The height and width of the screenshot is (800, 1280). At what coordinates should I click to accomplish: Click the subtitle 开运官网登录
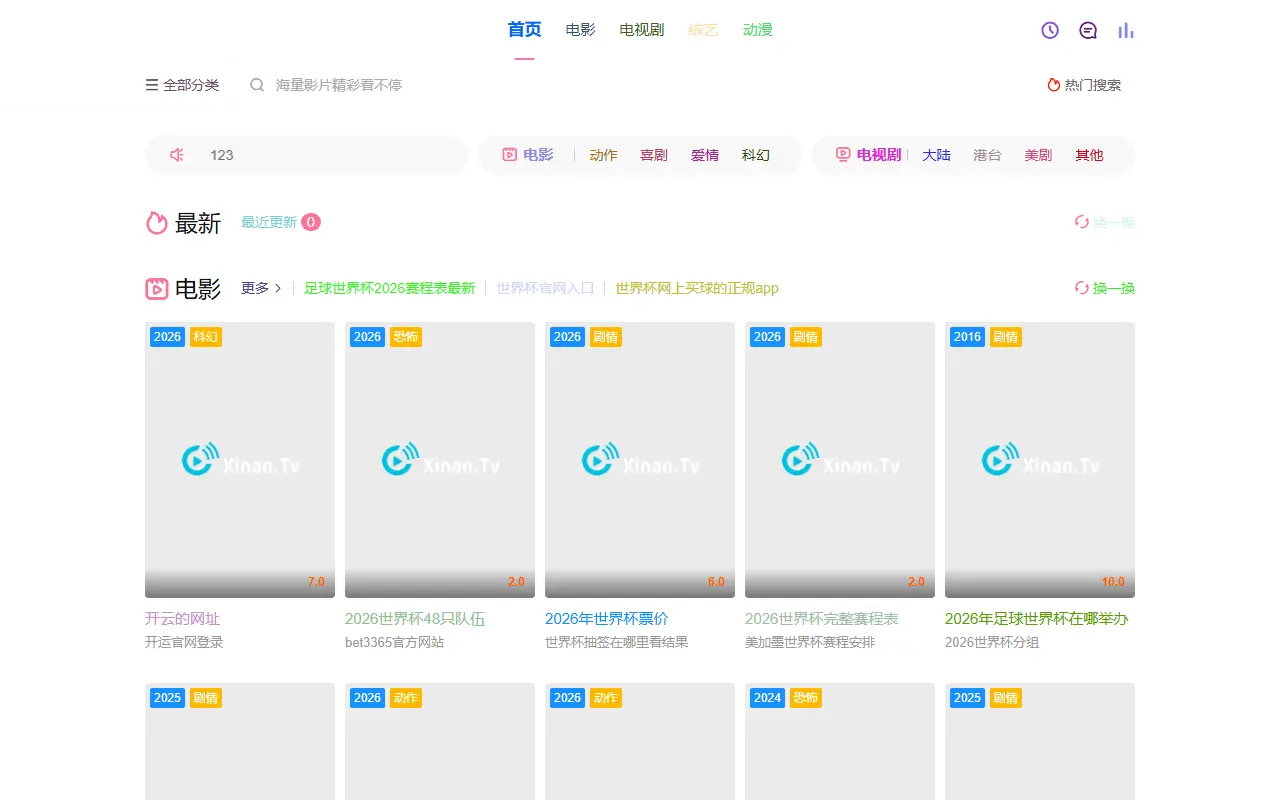[184, 642]
